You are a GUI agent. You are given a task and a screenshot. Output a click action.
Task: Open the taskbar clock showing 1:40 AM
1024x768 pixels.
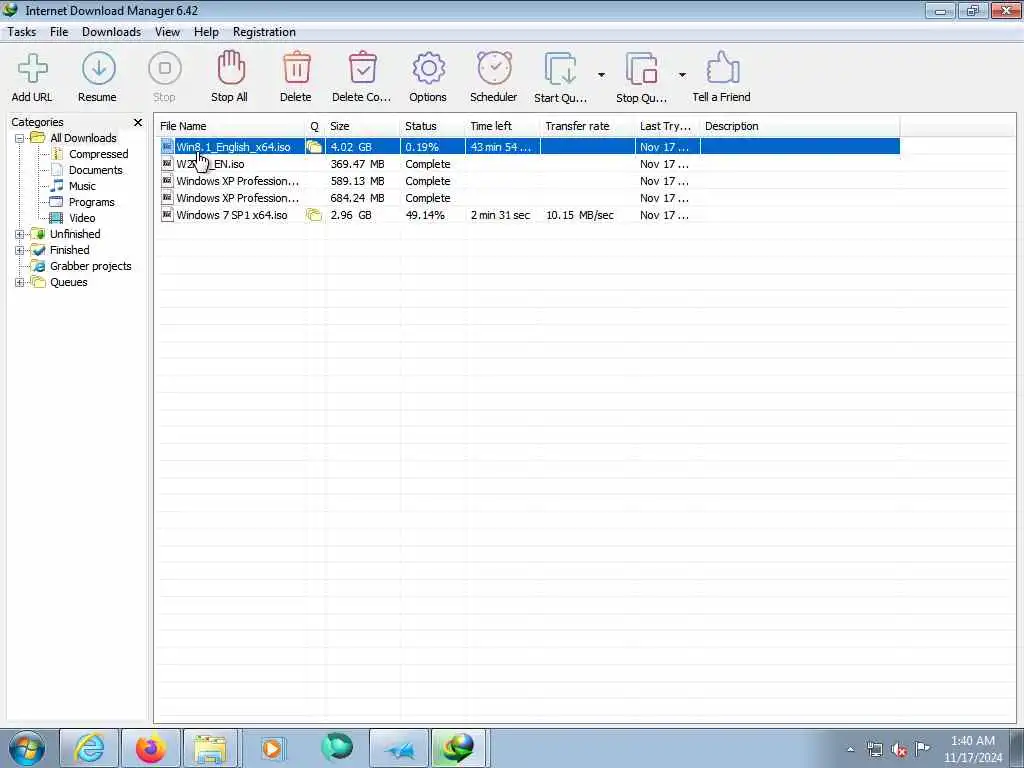point(972,749)
